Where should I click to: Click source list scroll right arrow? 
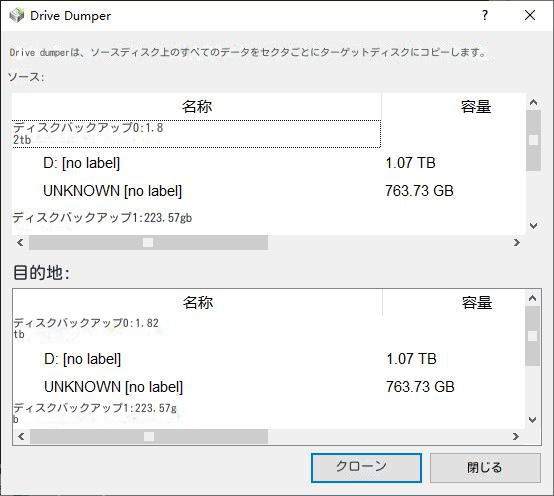click(517, 242)
